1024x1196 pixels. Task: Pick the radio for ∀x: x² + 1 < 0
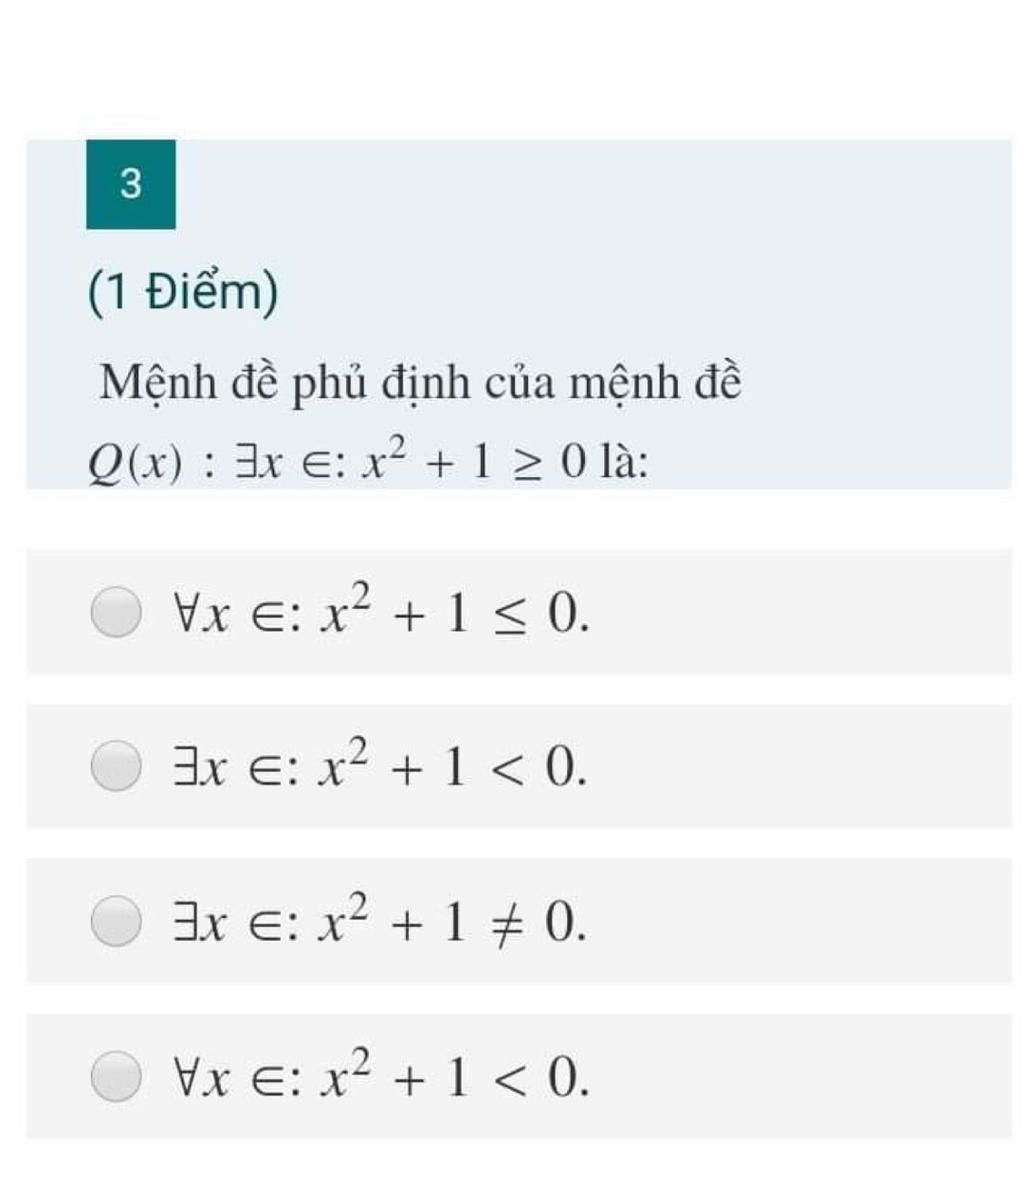[116, 1077]
